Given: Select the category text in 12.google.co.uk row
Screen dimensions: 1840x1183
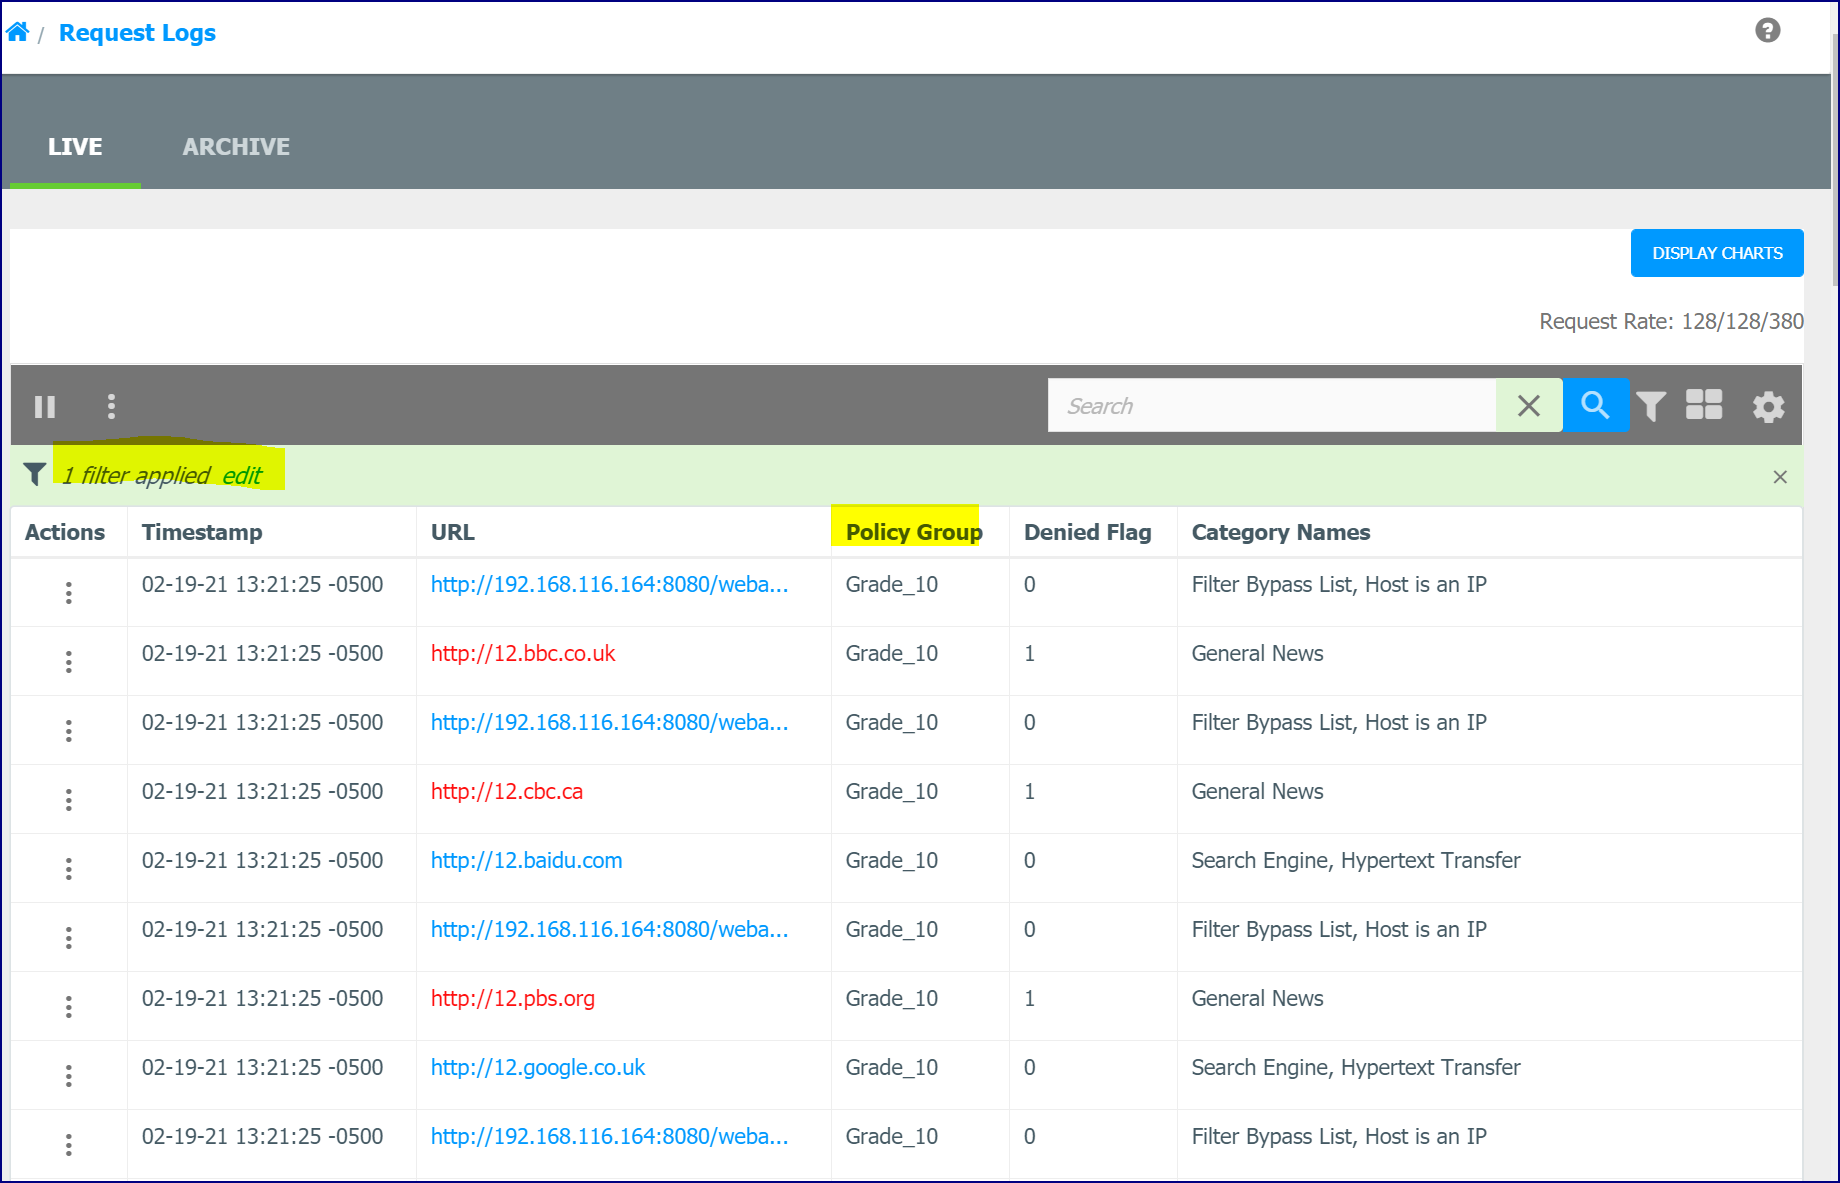Looking at the screenshot, I should tap(1356, 1068).
